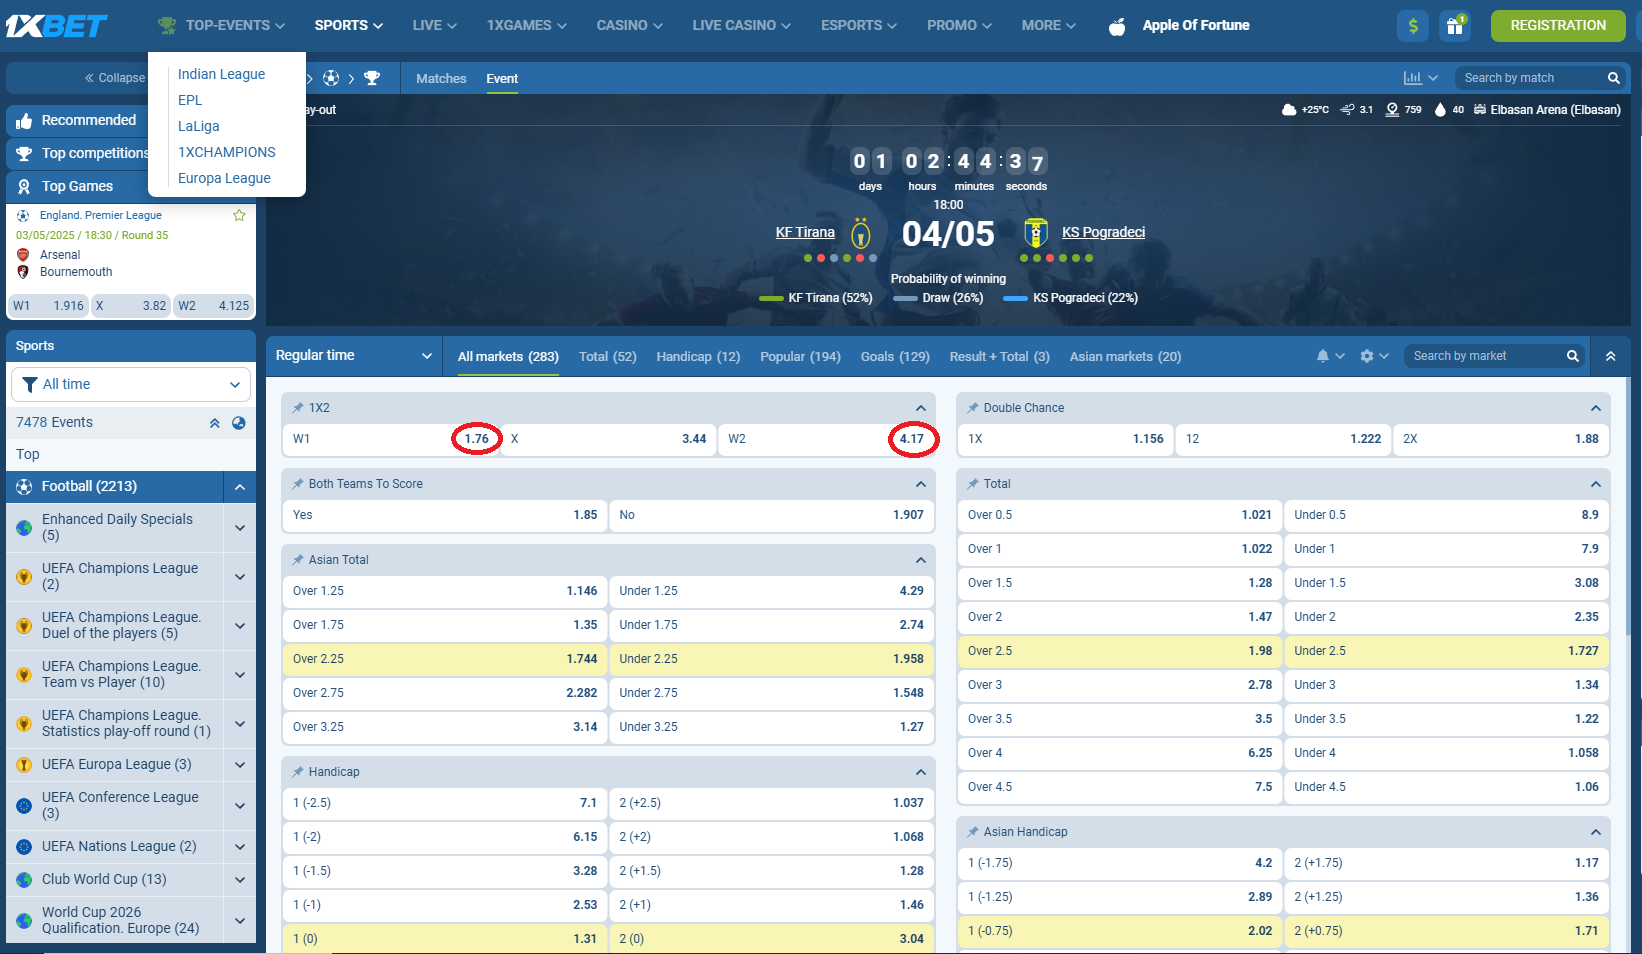Click the globe icon beside 7478 Events

click(x=239, y=423)
